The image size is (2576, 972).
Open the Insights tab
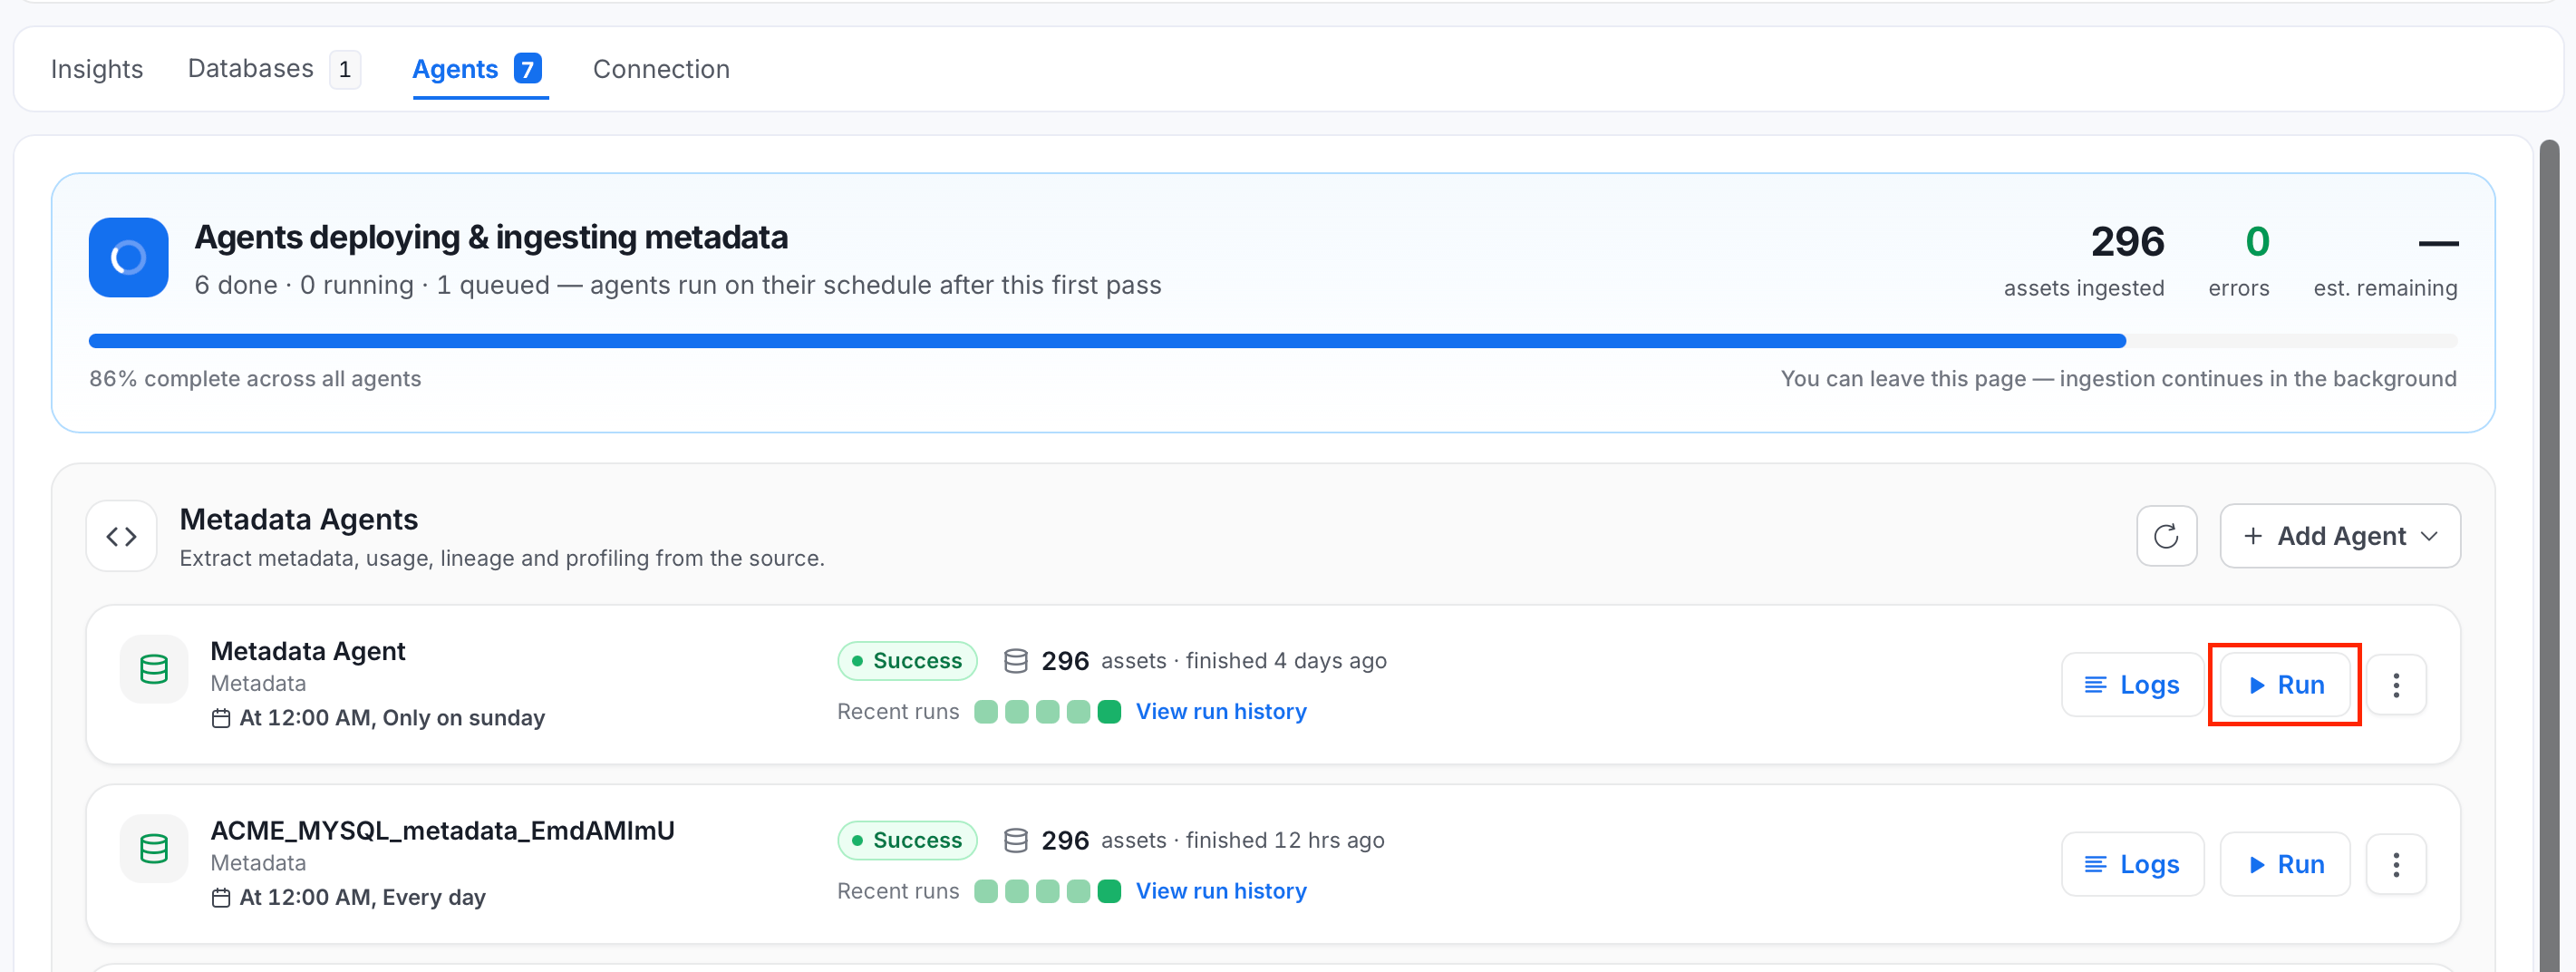coord(97,69)
